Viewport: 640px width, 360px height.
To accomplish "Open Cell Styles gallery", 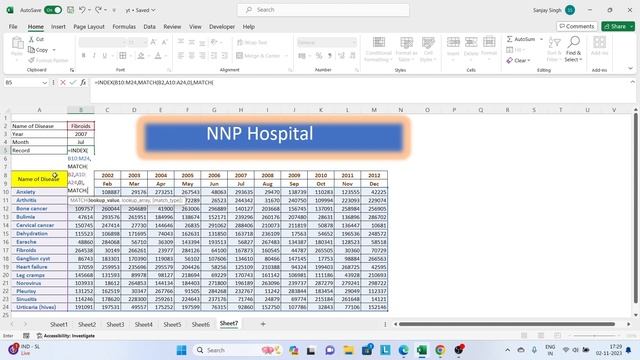I will [x=428, y=49].
